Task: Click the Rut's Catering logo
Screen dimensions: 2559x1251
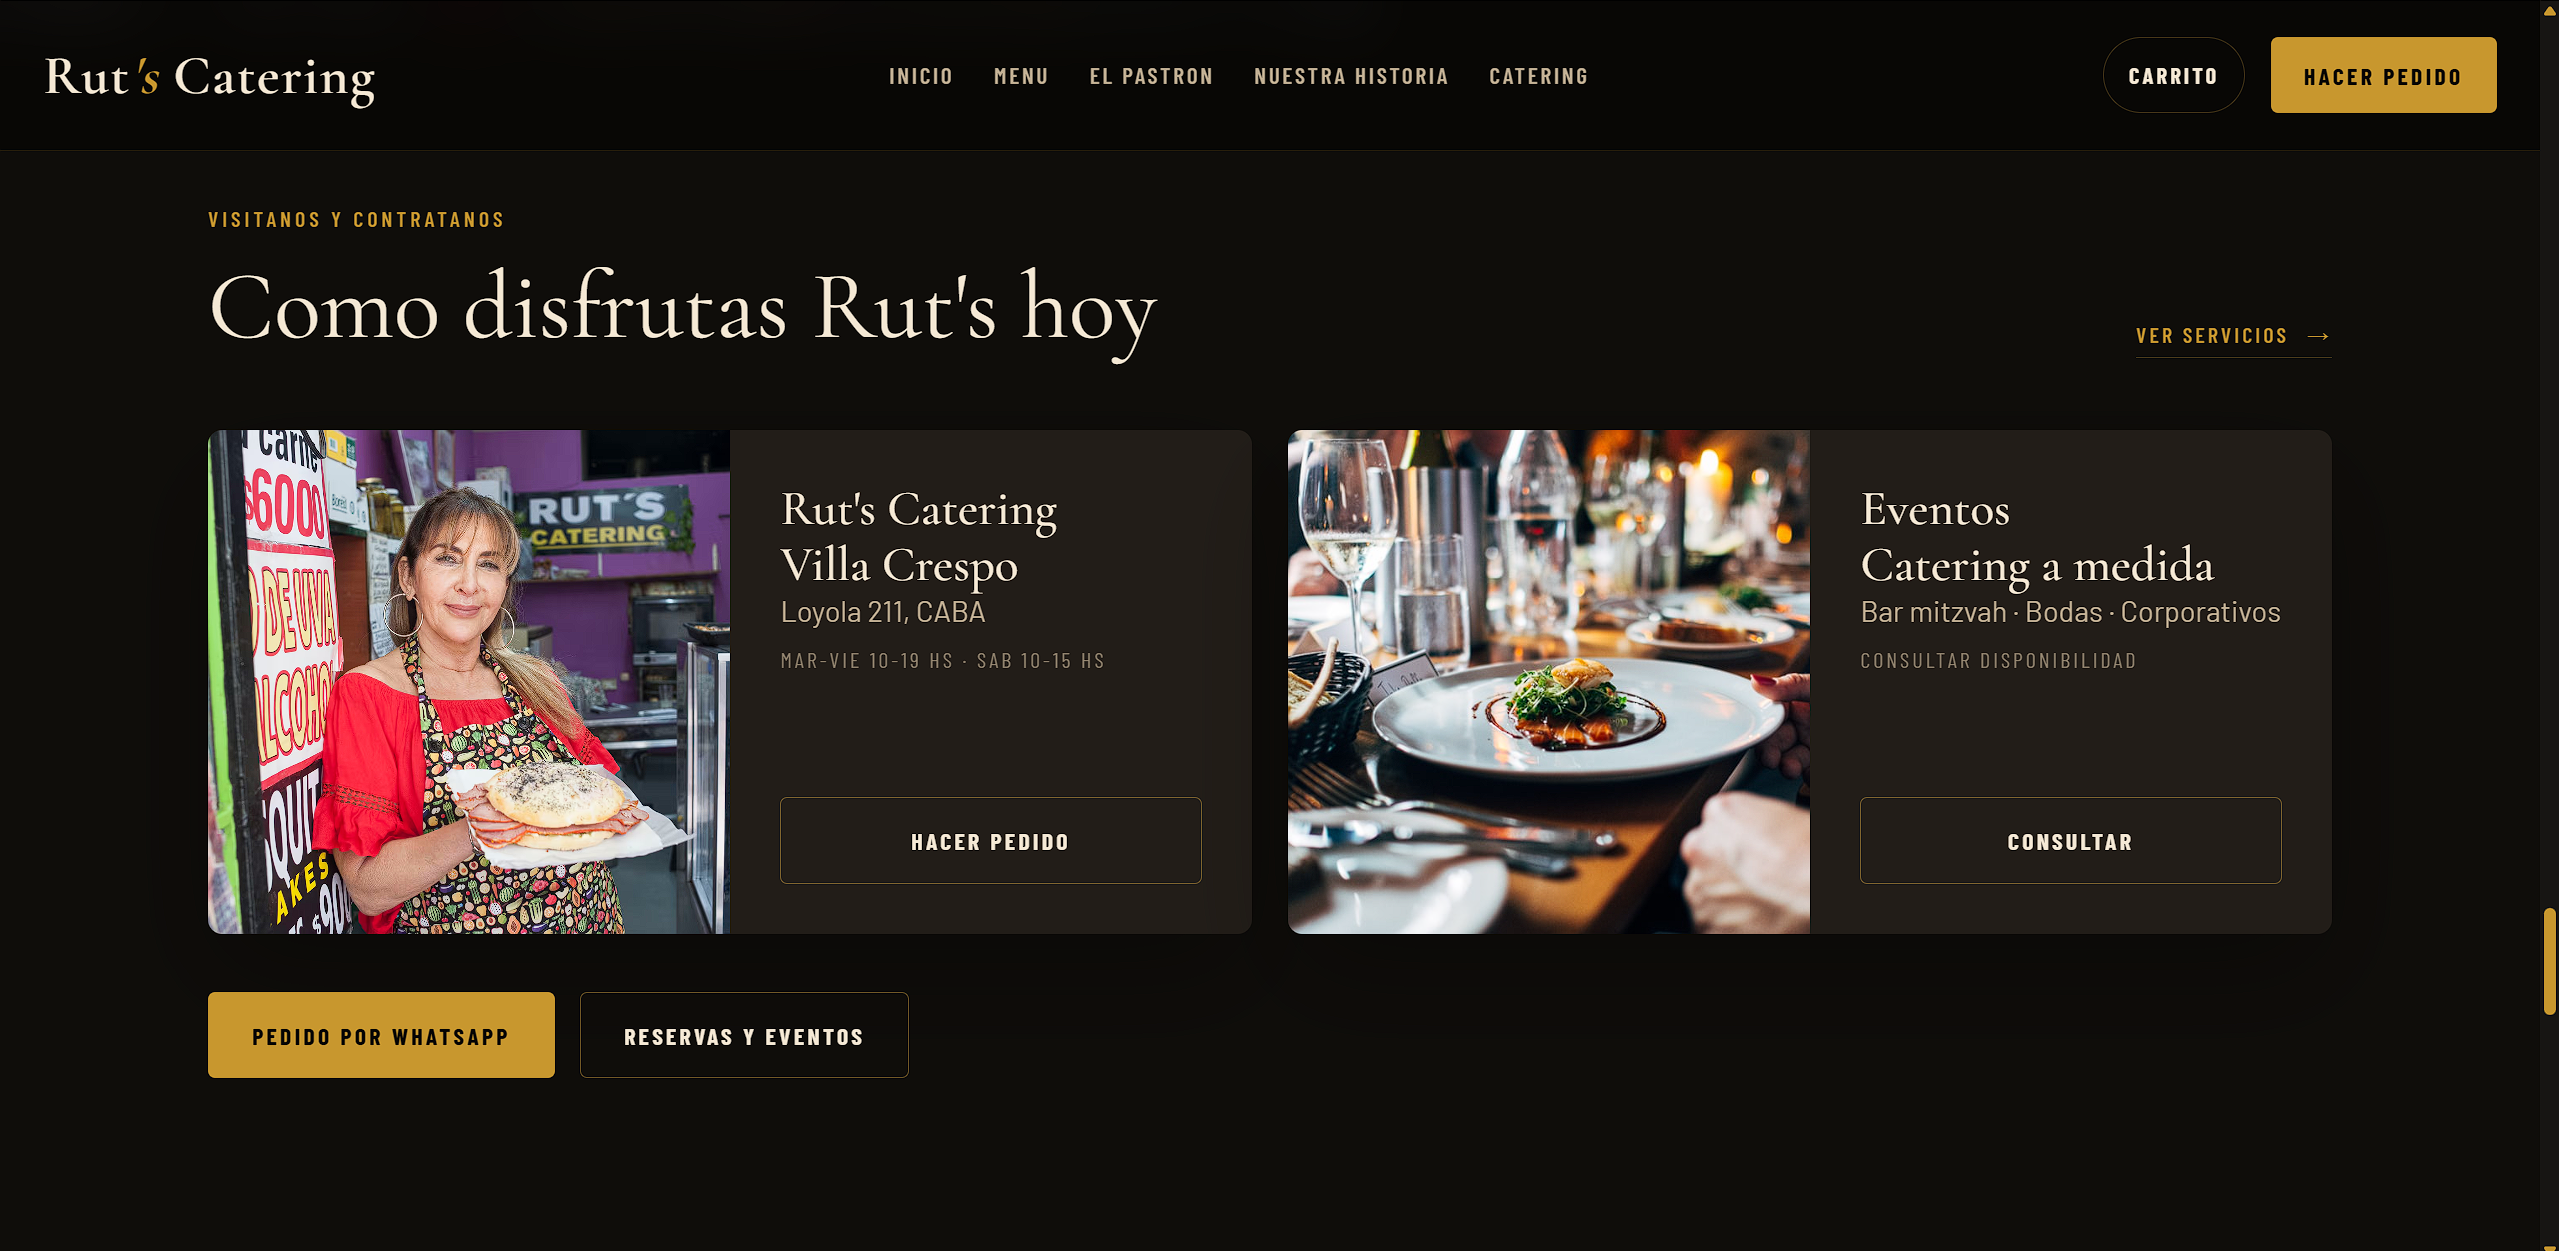Action: click(210, 77)
